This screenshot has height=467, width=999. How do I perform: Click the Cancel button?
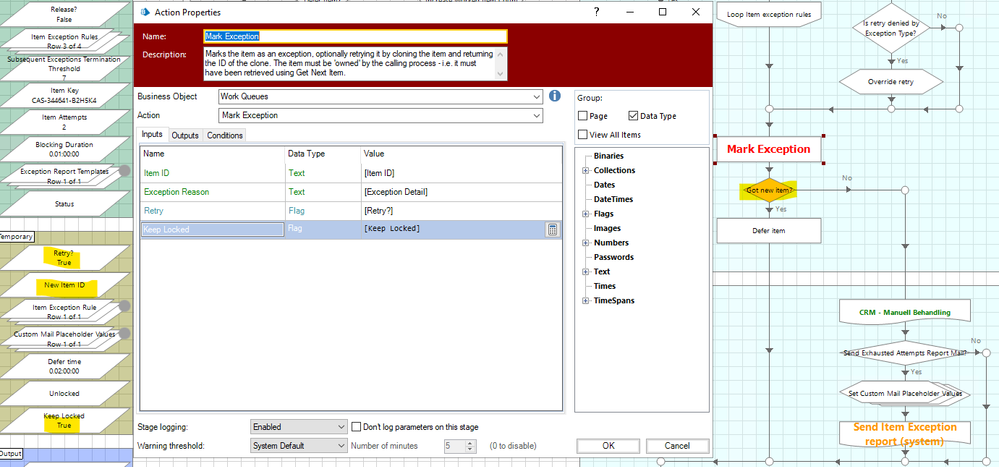coord(677,446)
